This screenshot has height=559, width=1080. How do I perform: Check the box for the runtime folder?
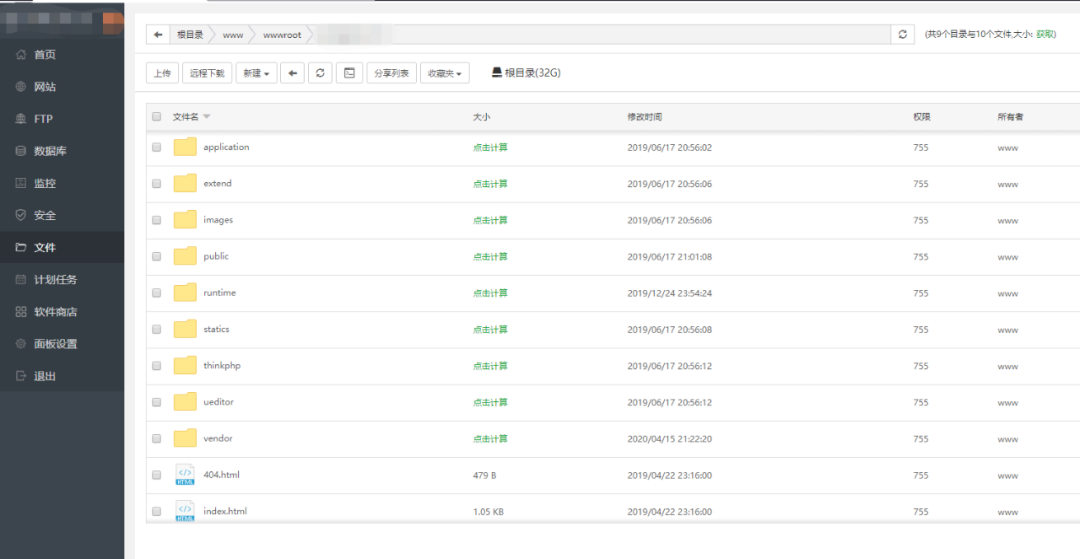[x=156, y=293]
